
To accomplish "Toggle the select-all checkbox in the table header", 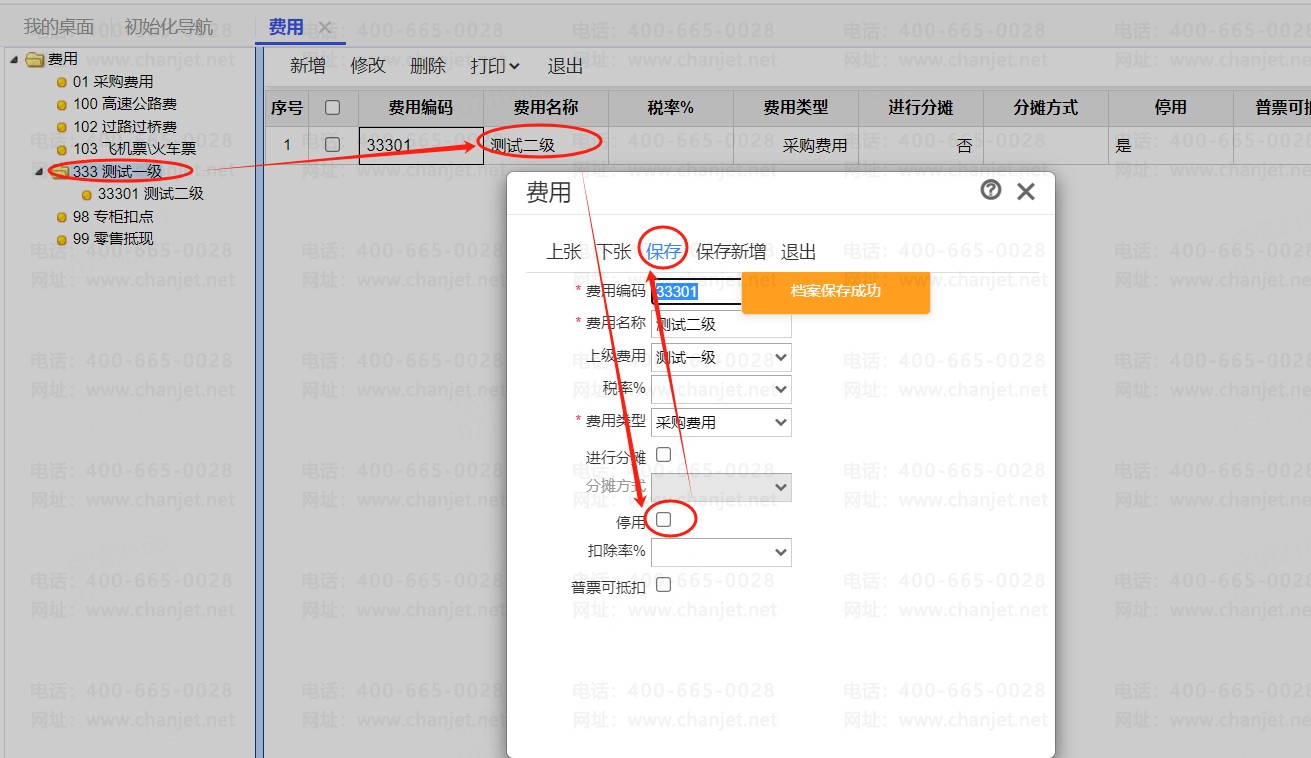I will 333,107.
